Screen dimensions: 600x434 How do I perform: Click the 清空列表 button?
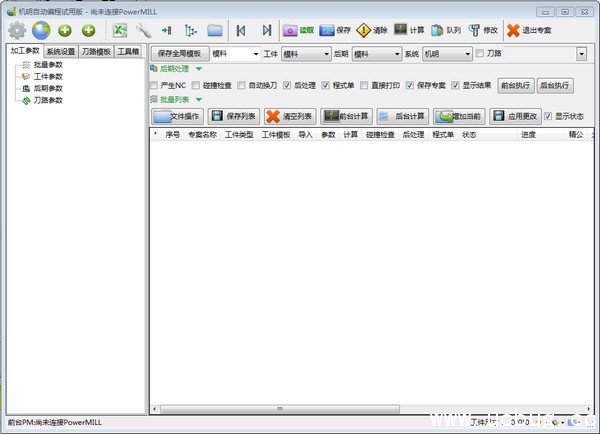coord(288,116)
